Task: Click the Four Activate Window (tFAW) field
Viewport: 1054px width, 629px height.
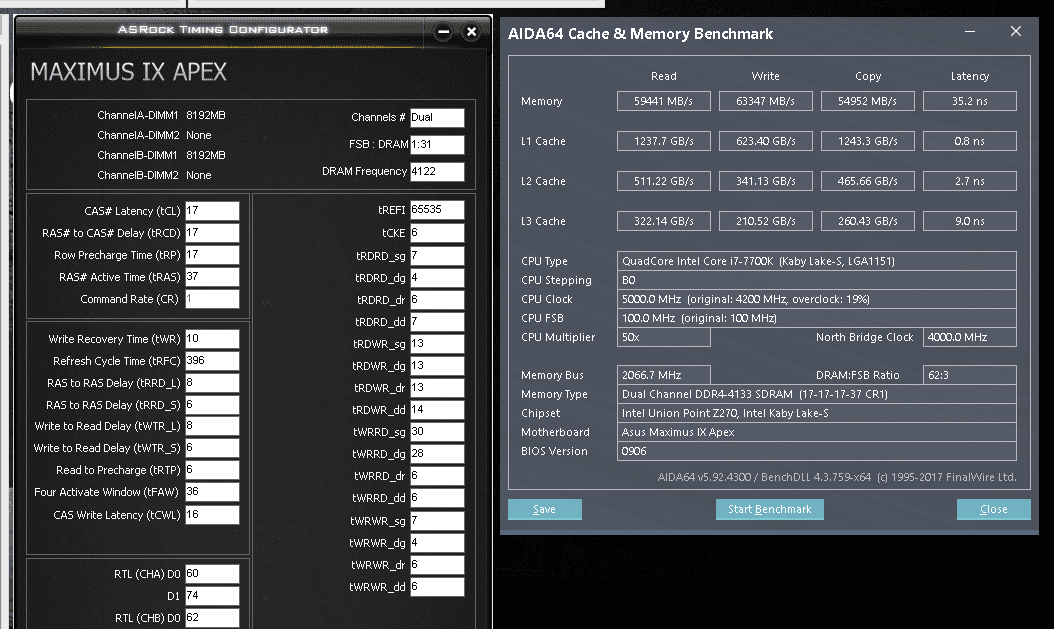Action: (212, 492)
